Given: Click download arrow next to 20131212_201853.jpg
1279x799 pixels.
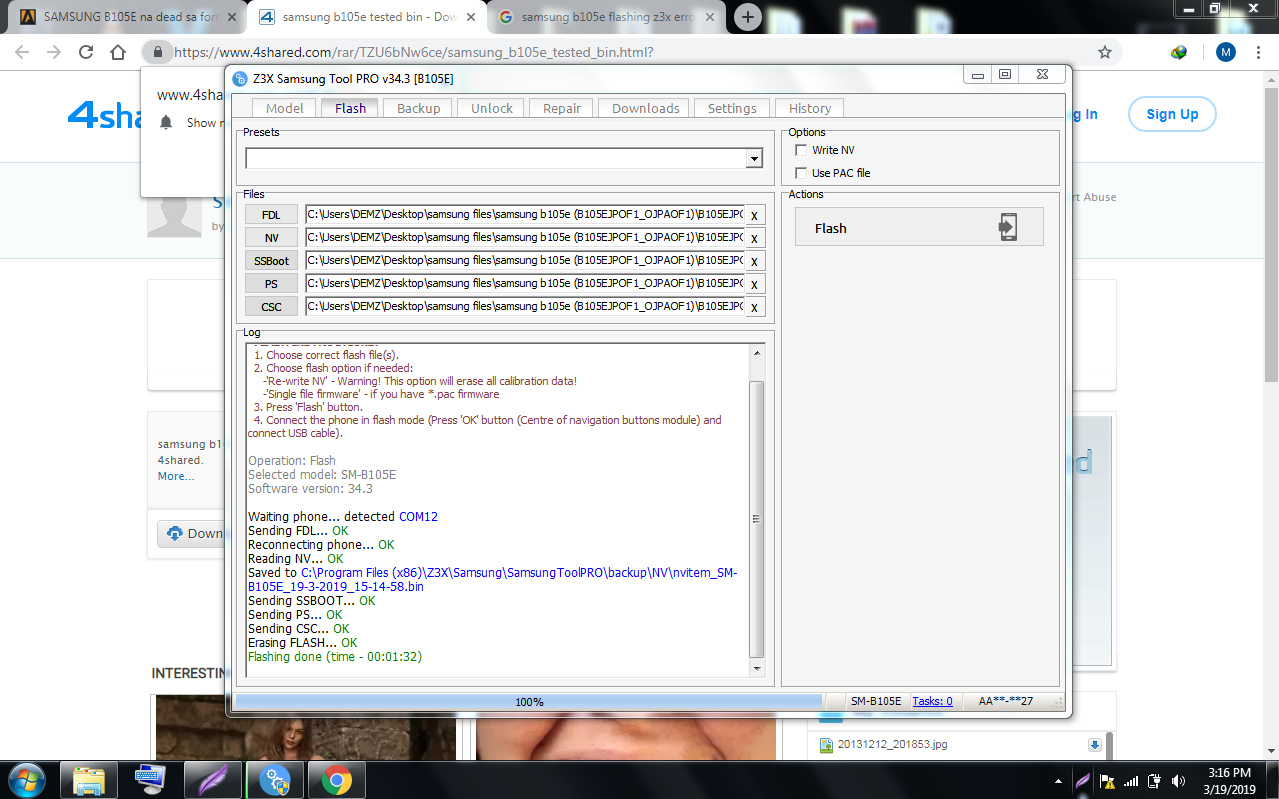Looking at the screenshot, I should click(x=1095, y=745).
